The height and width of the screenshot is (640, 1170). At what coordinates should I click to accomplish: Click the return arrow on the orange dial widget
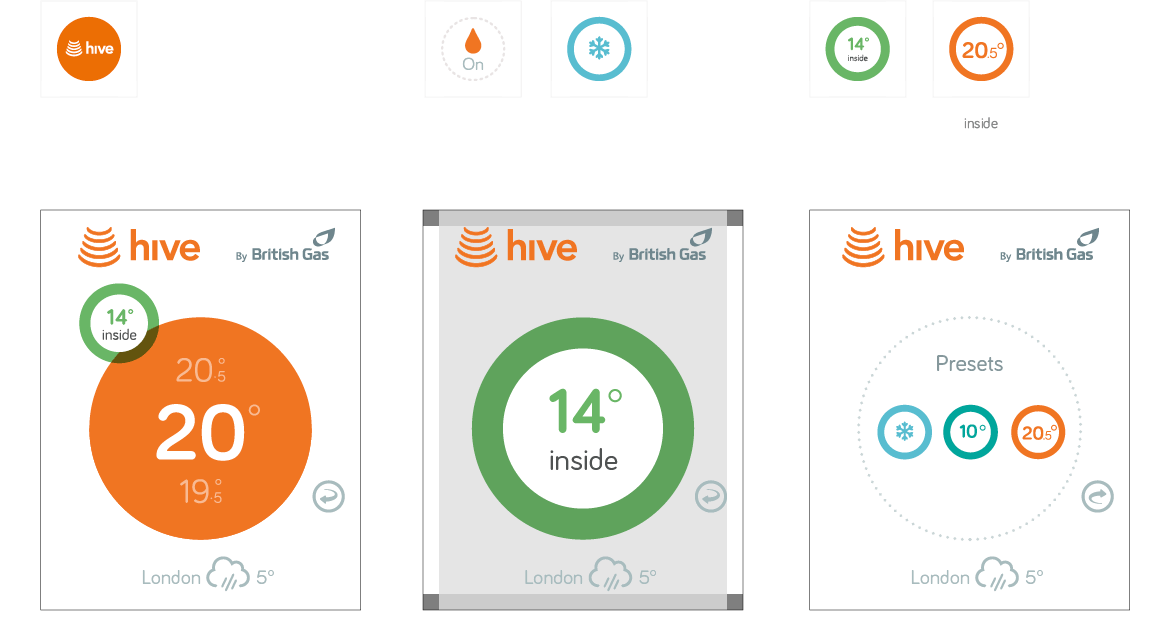point(328,496)
